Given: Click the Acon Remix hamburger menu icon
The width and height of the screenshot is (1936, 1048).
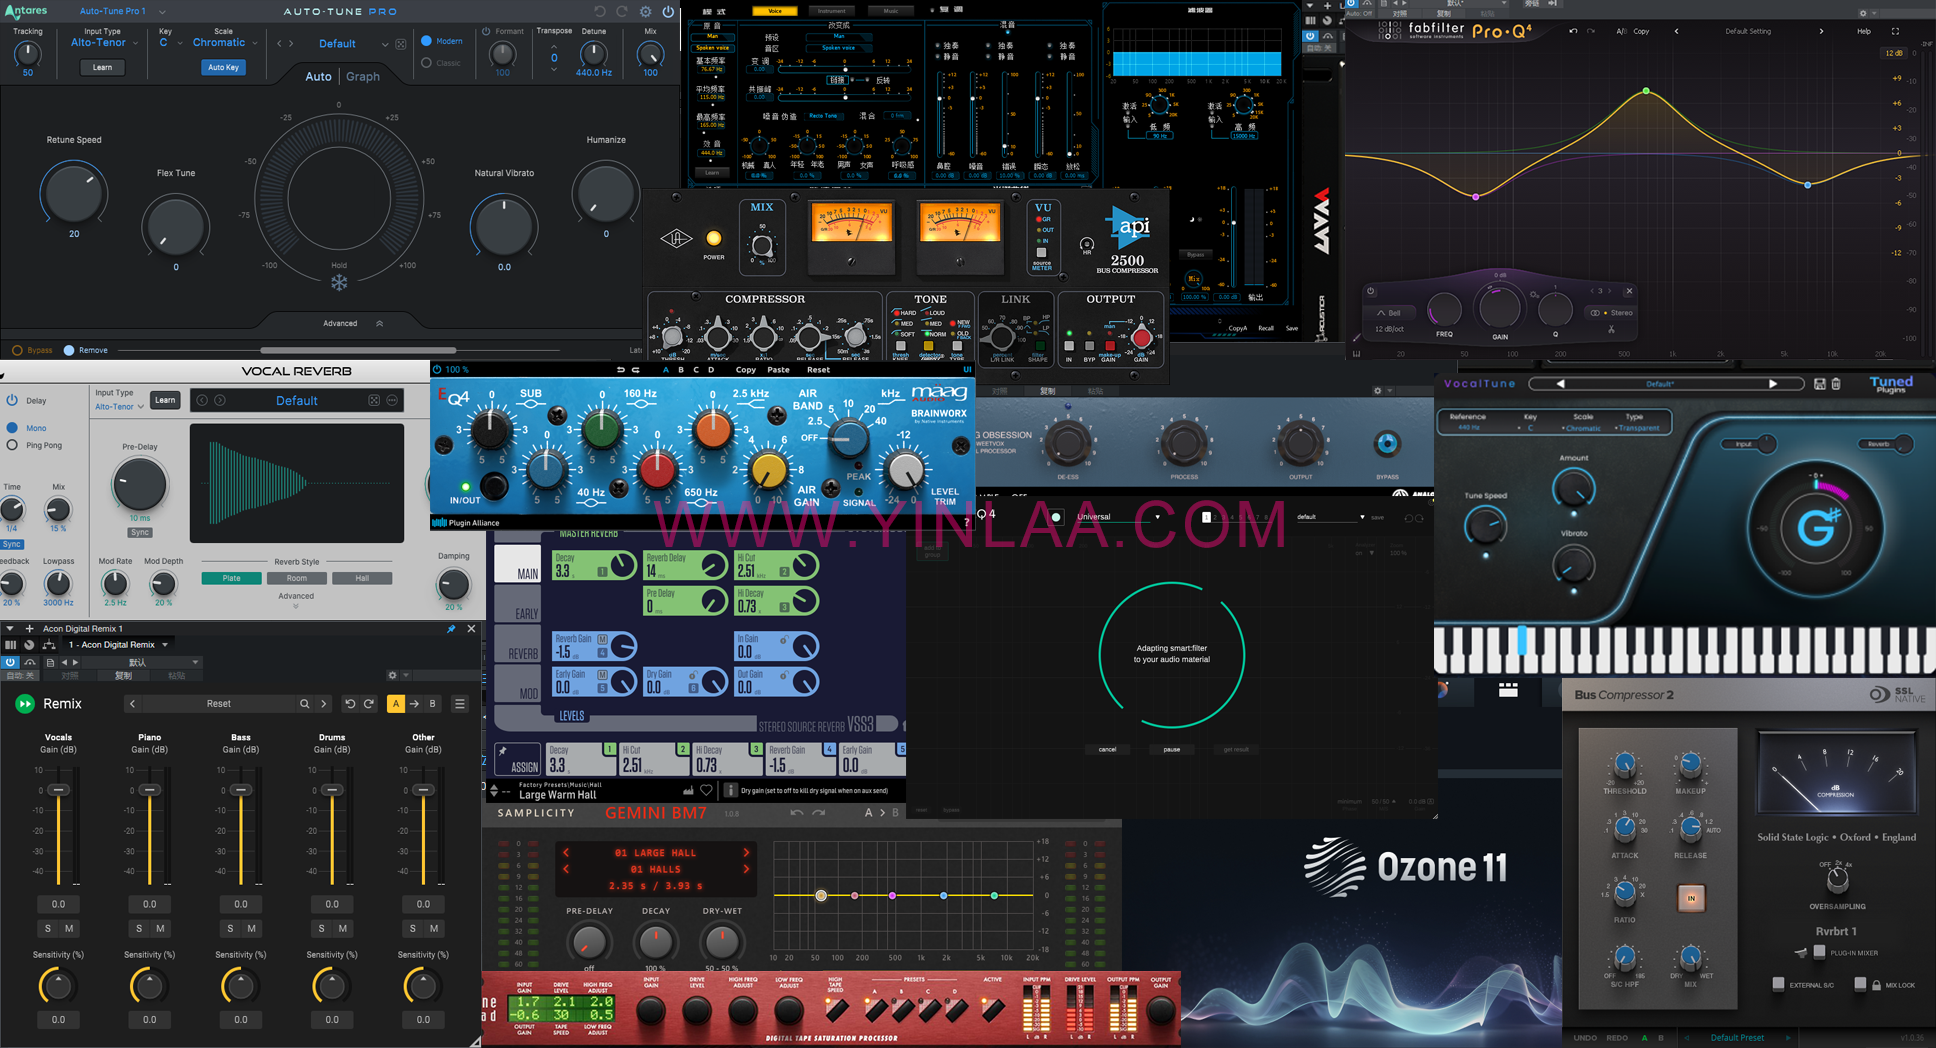Looking at the screenshot, I should [x=460, y=704].
